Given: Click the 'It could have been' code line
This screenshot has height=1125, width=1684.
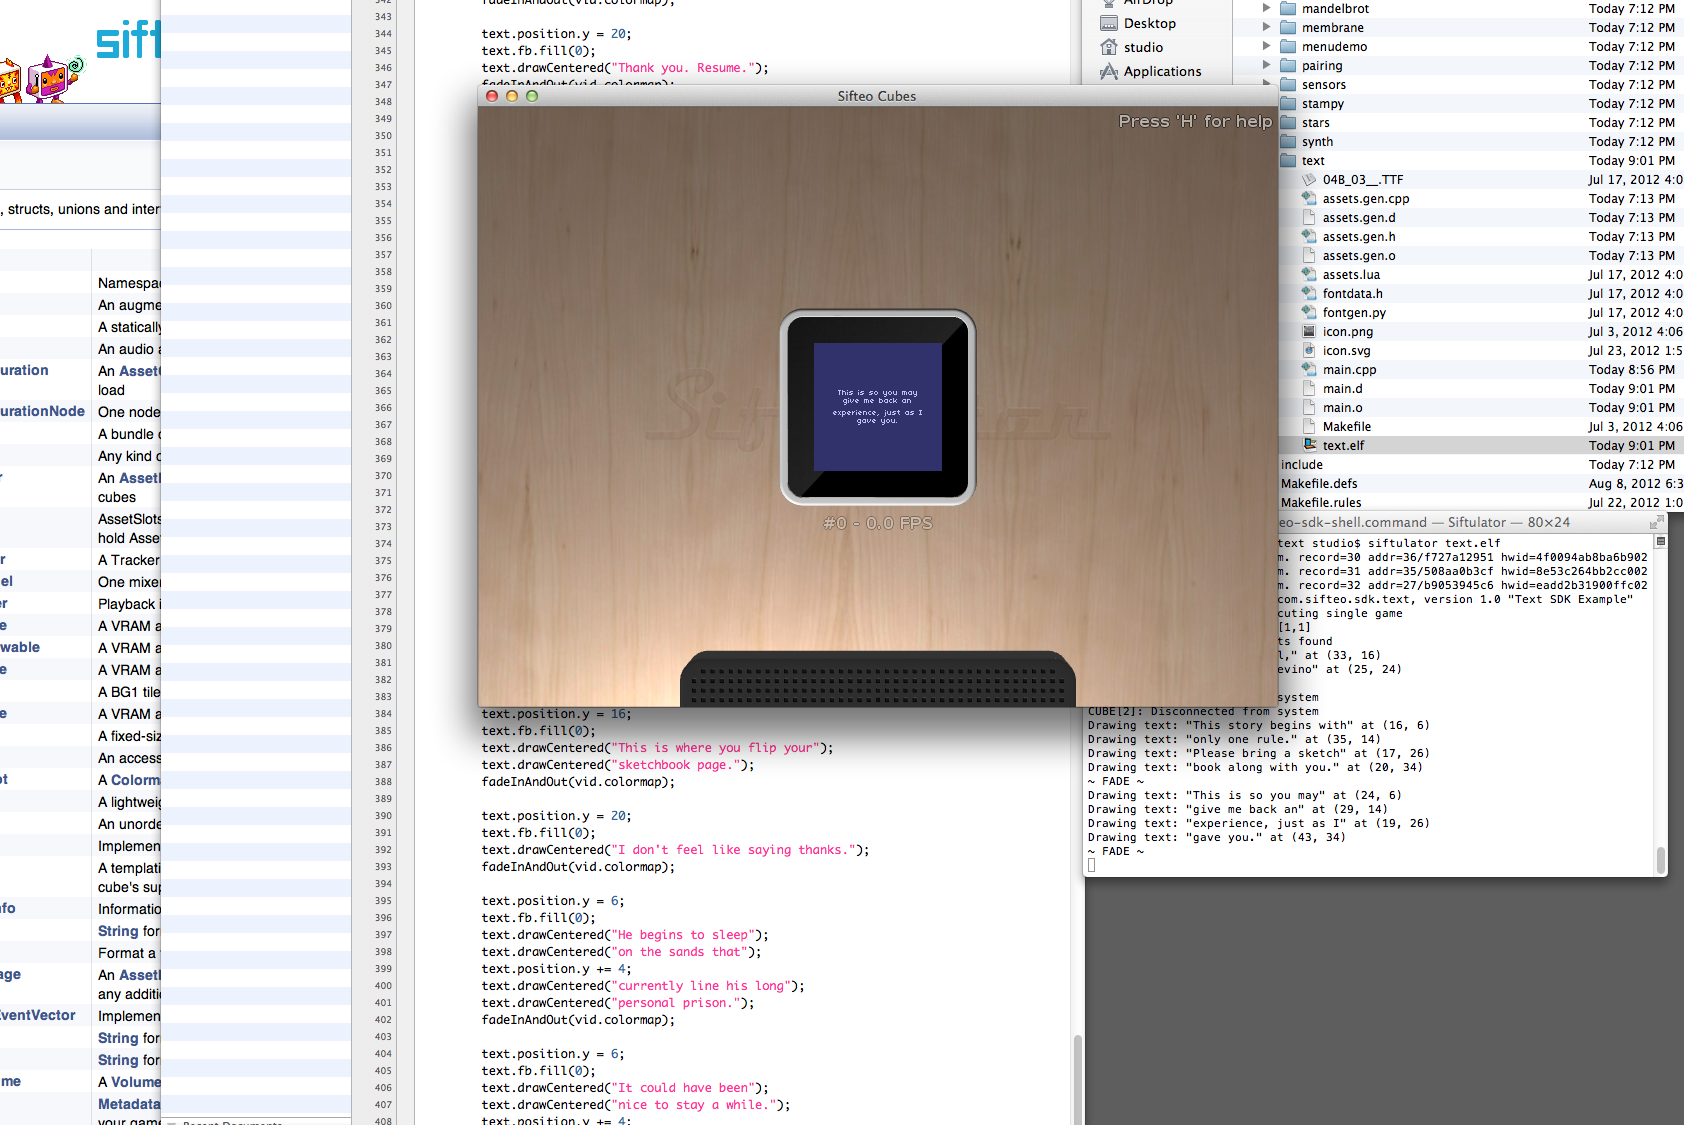Looking at the screenshot, I should [625, 1088].
